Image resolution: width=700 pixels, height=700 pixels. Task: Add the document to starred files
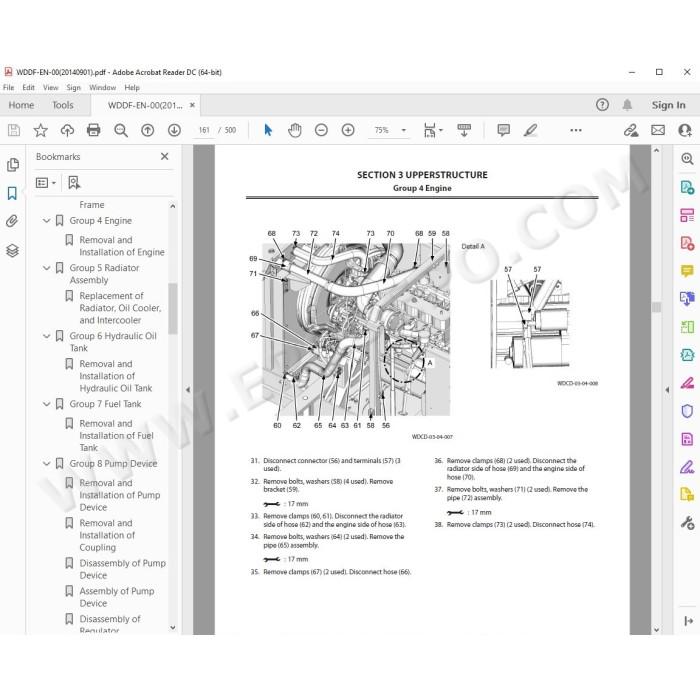click(x=40, y=130)
